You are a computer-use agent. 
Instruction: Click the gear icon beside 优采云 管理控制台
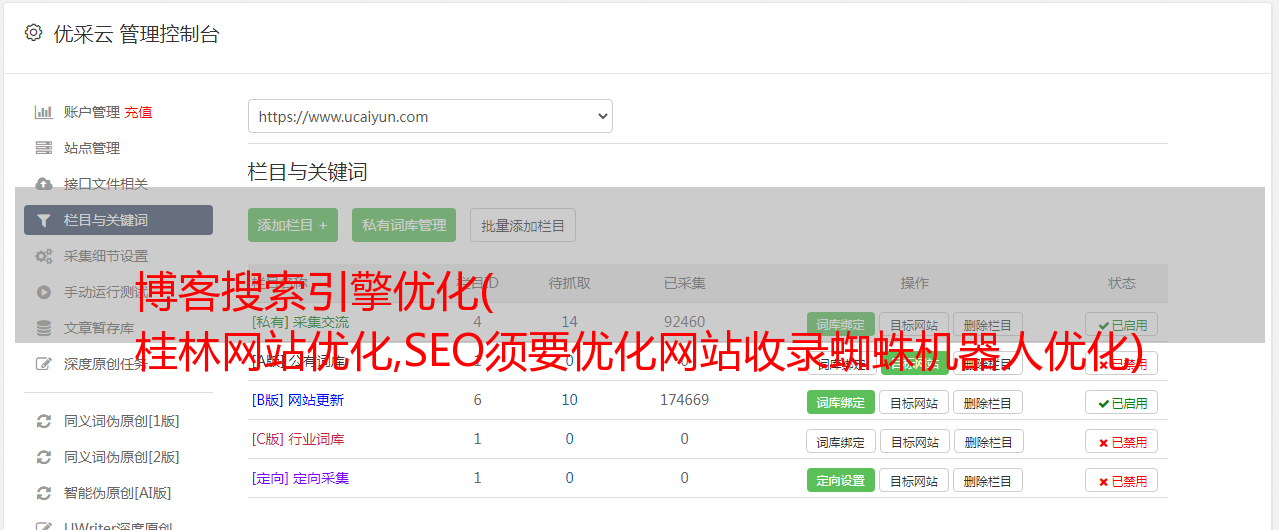pyautogui.click(x=33, y=33)
